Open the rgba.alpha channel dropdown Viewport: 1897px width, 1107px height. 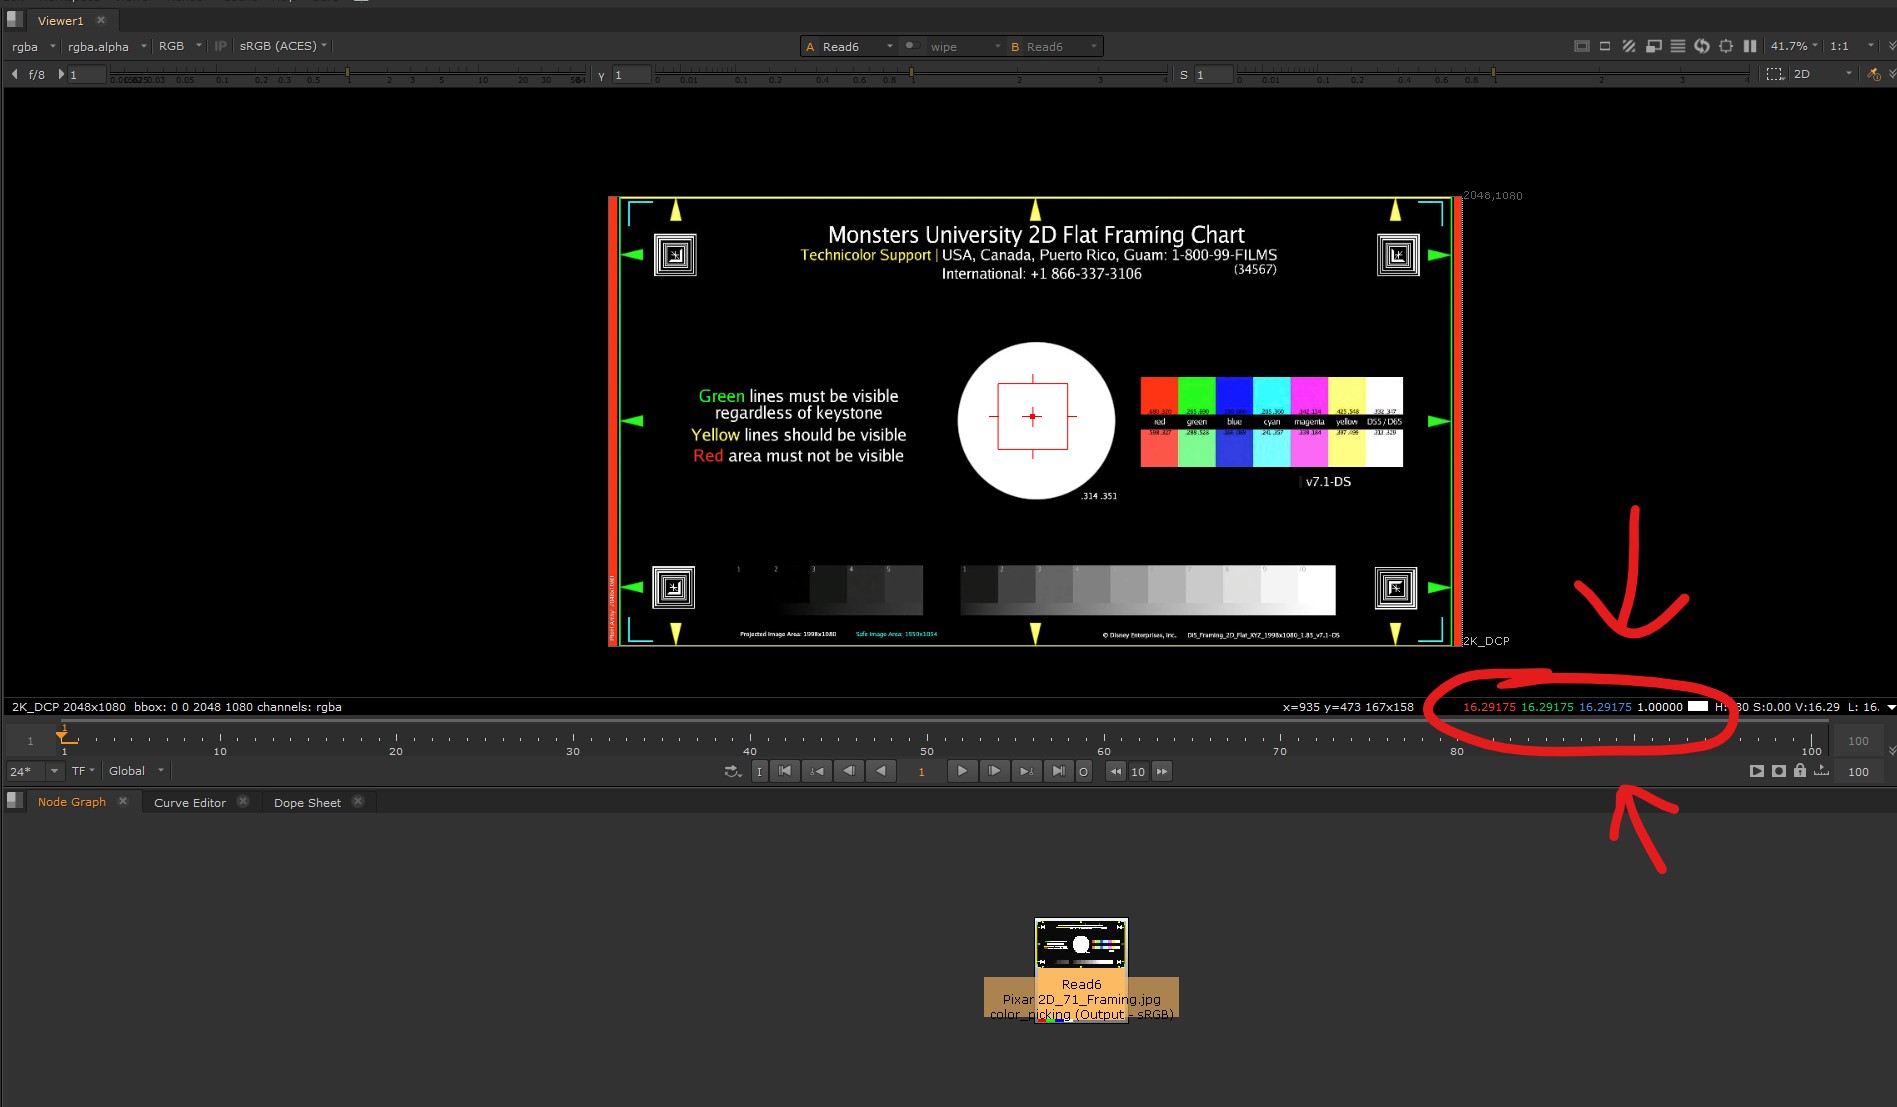pyautogui.click(x=106, y=46)
